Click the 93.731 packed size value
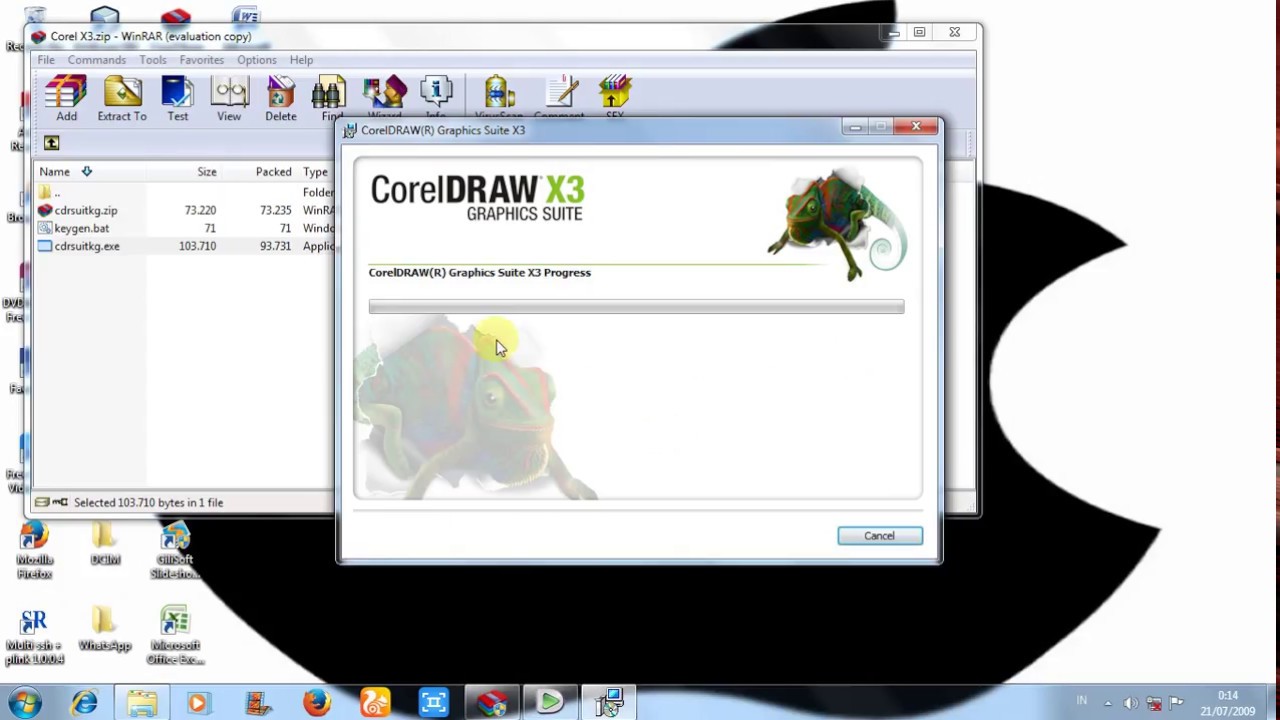 click(x=275, y=246)
